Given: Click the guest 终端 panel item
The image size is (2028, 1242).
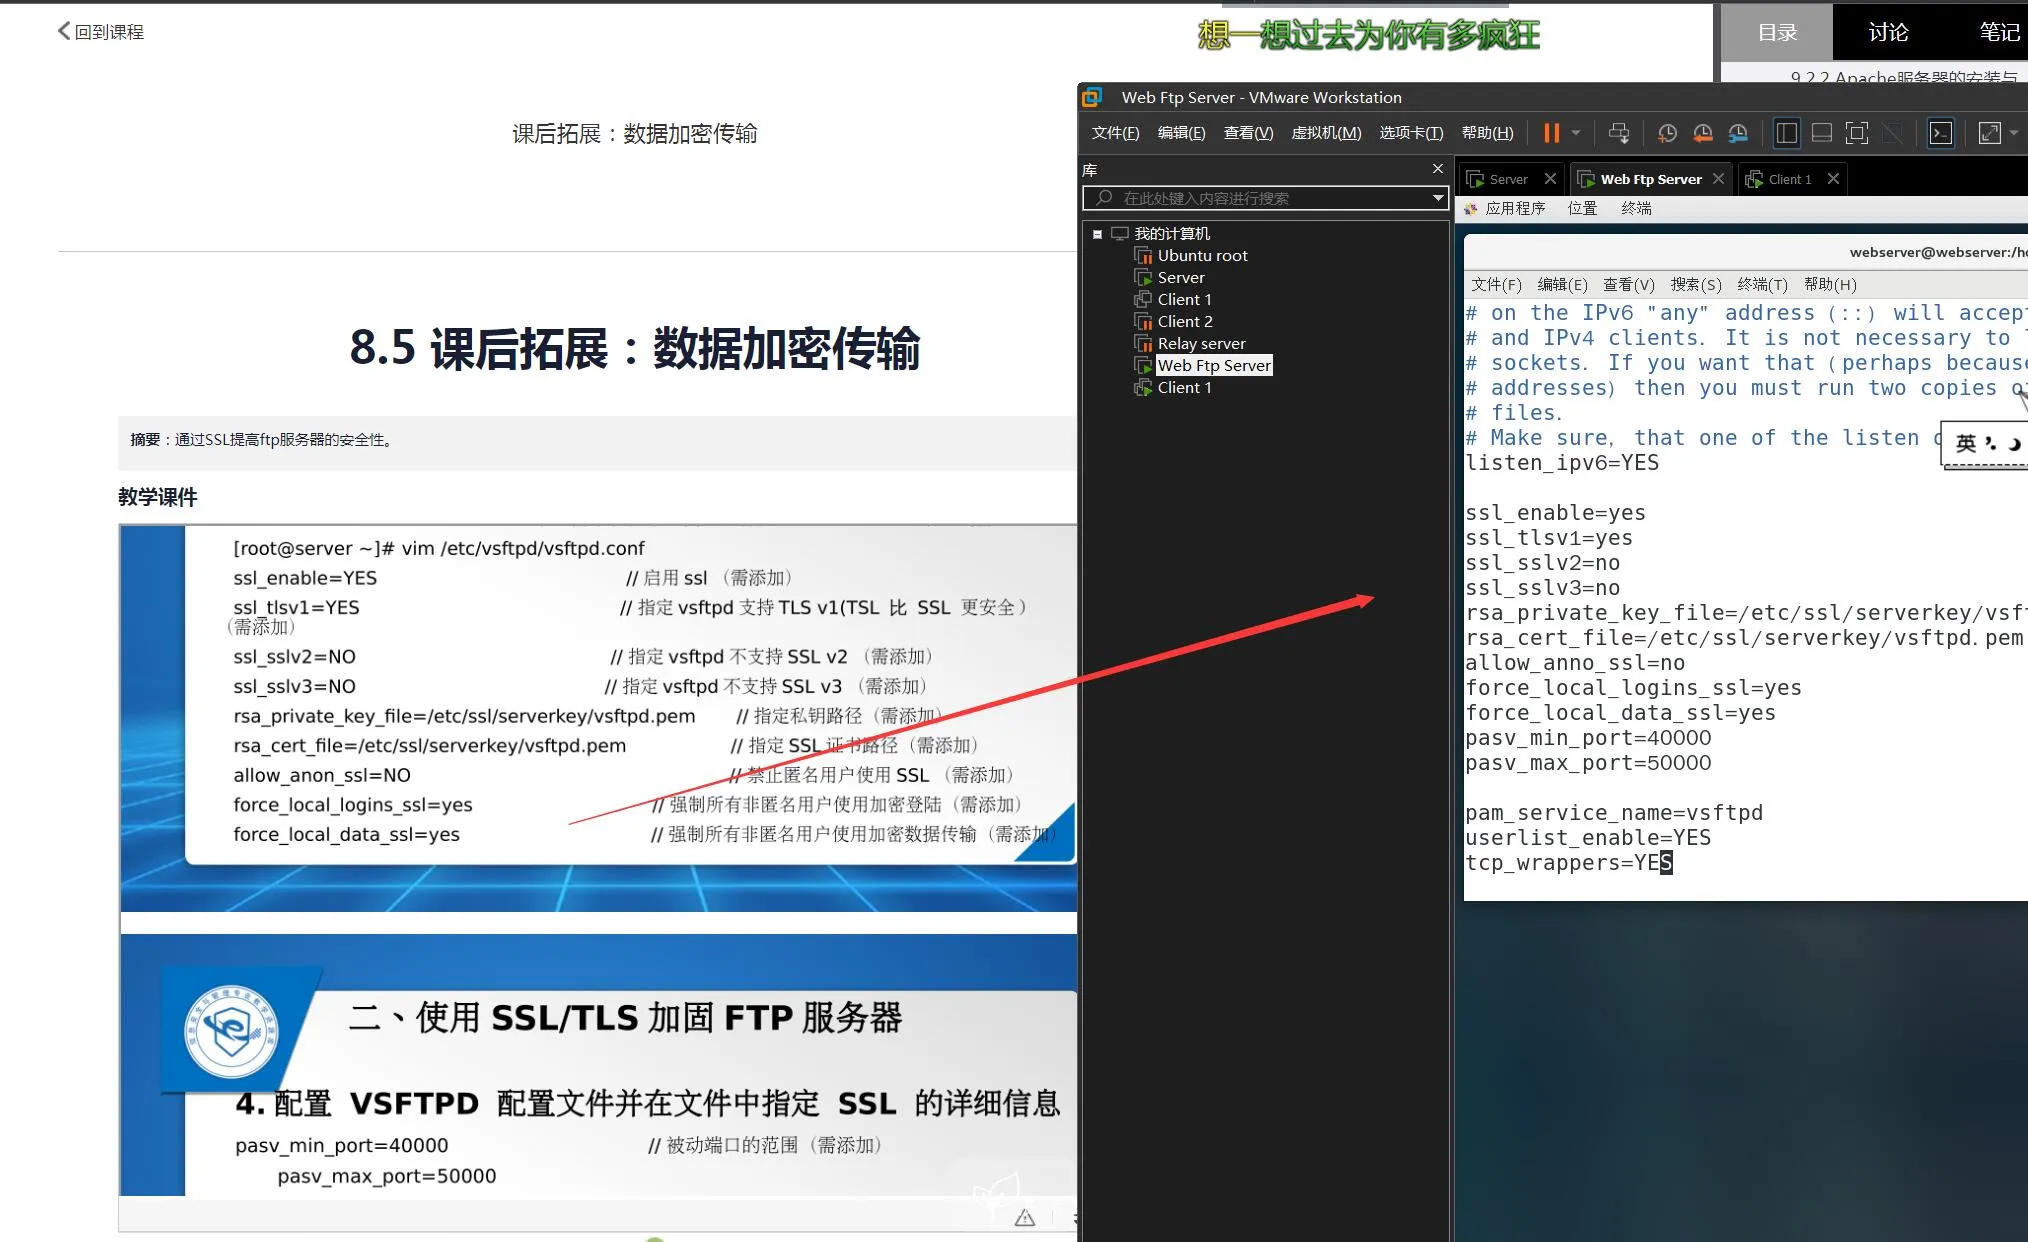Looking at the screenshot, I should click(x=1636, y=208).
